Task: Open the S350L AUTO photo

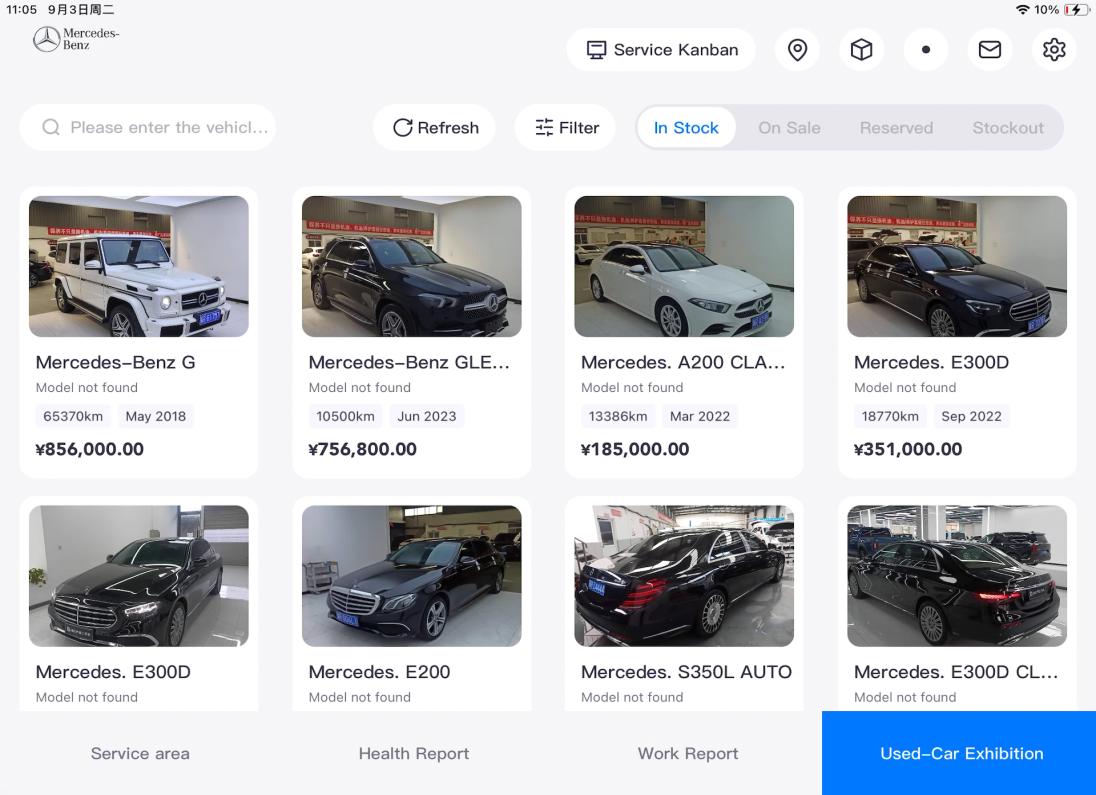Action: click(684, 576)
